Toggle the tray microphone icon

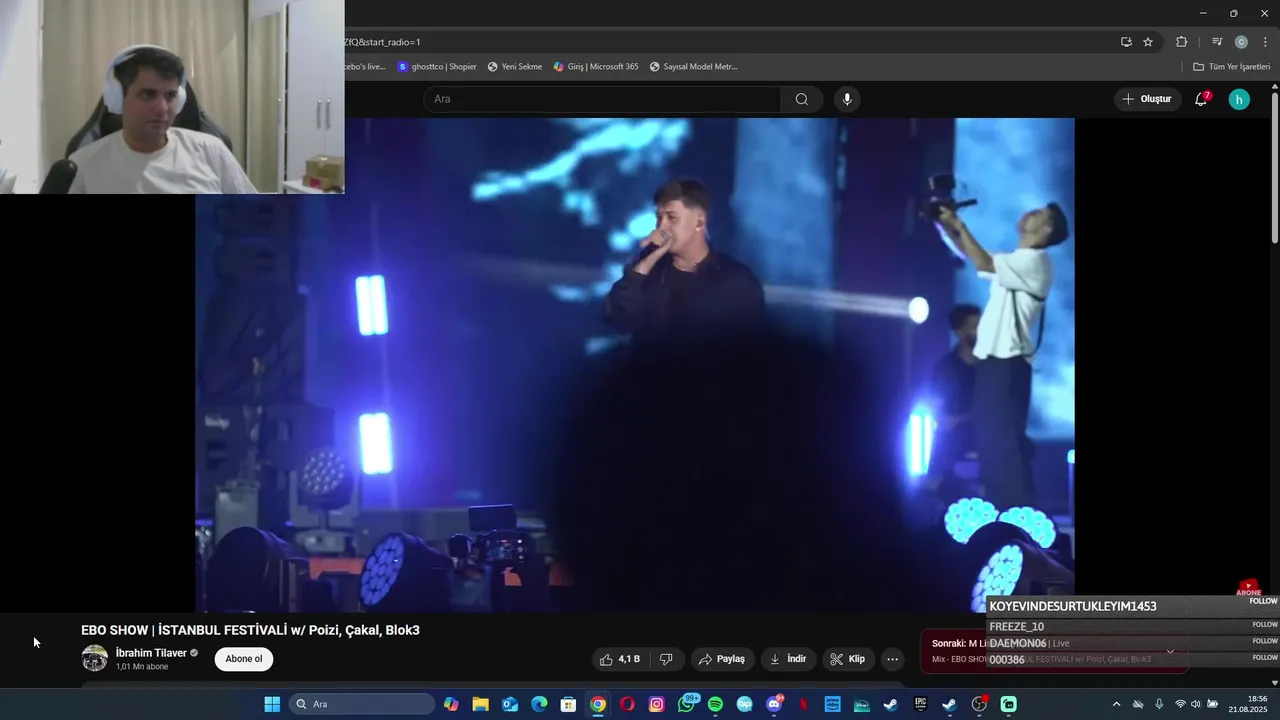pos(1159,704)
